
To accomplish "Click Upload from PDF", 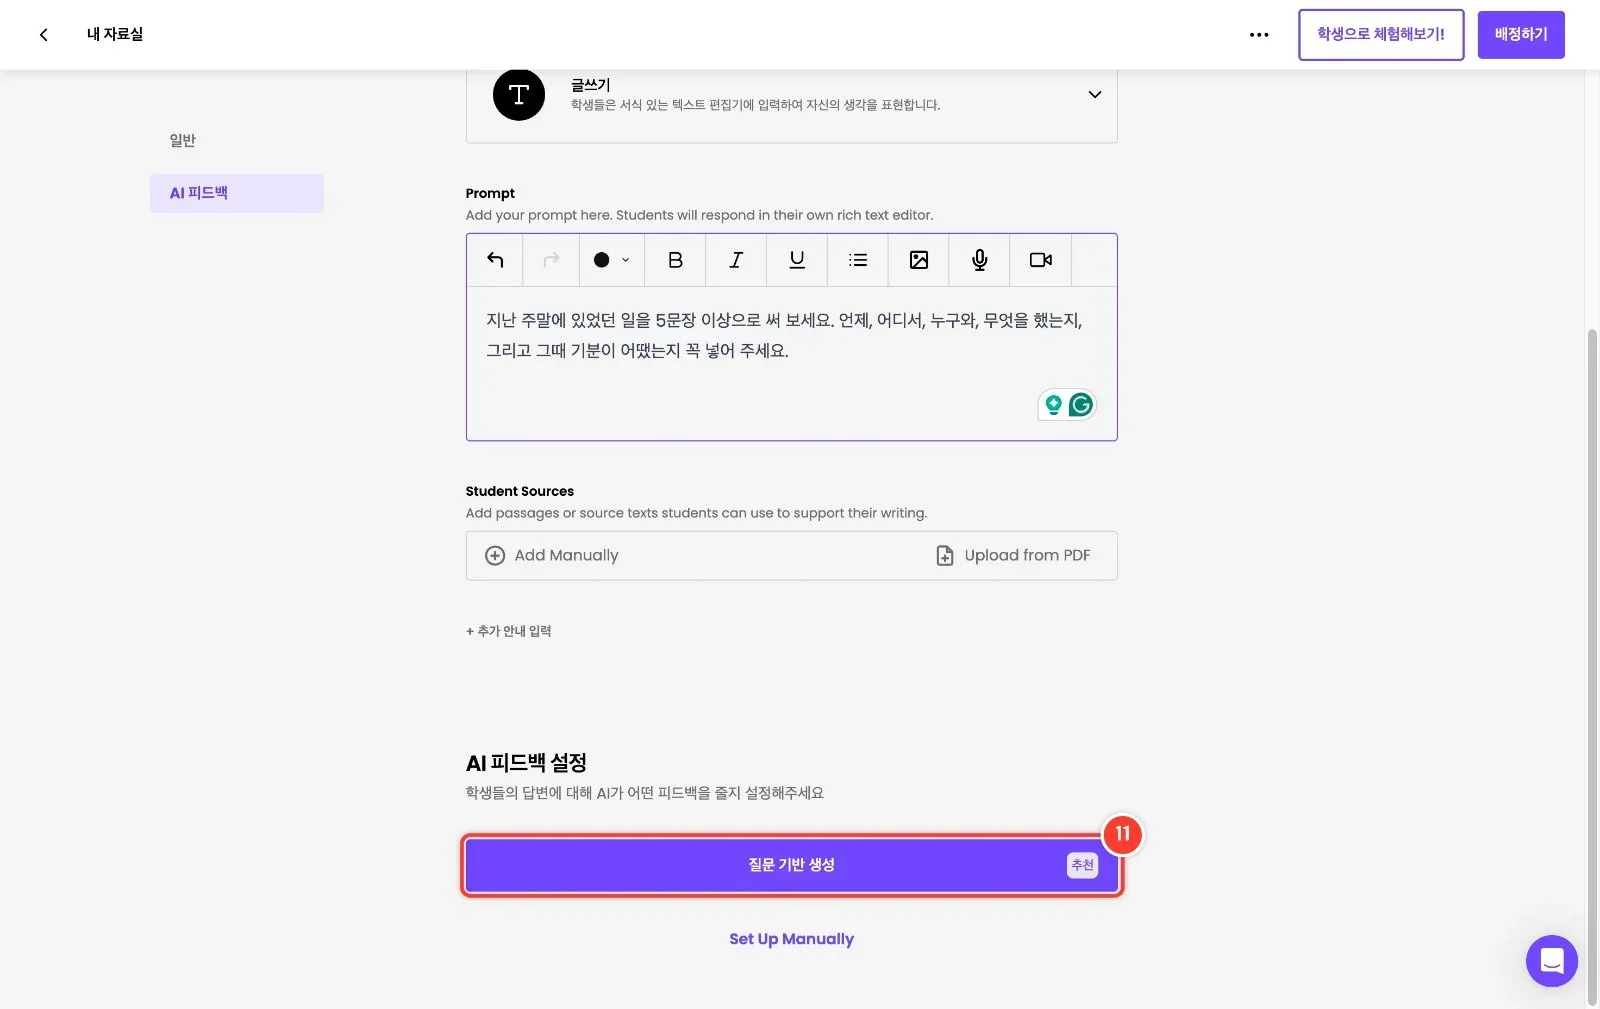I will coord(1013,556).
